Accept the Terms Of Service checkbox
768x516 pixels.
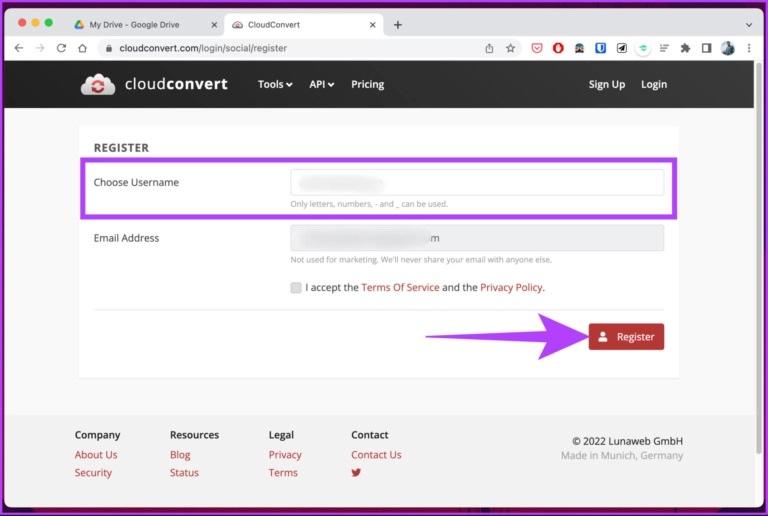click(296, 287)
